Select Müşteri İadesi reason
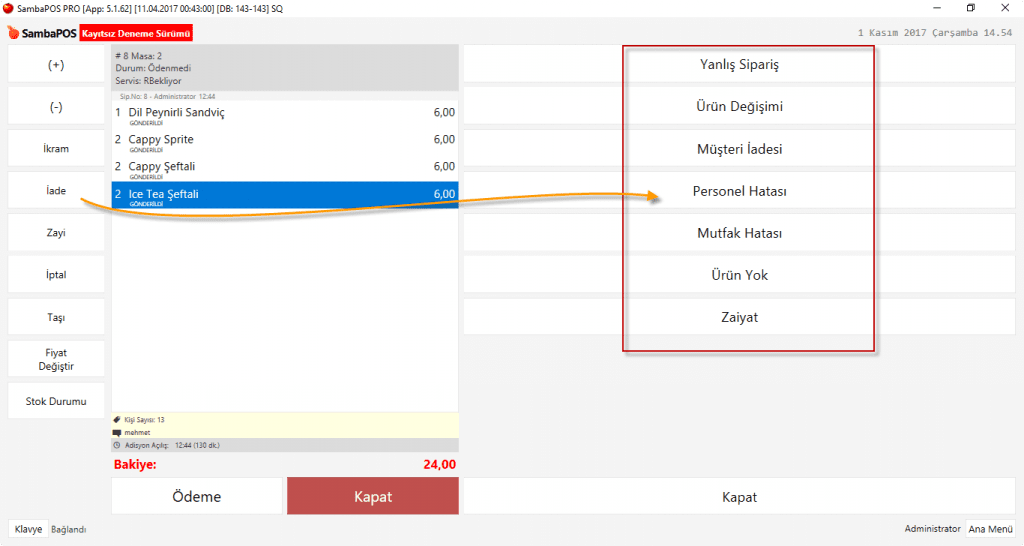 tap(739, 149)
